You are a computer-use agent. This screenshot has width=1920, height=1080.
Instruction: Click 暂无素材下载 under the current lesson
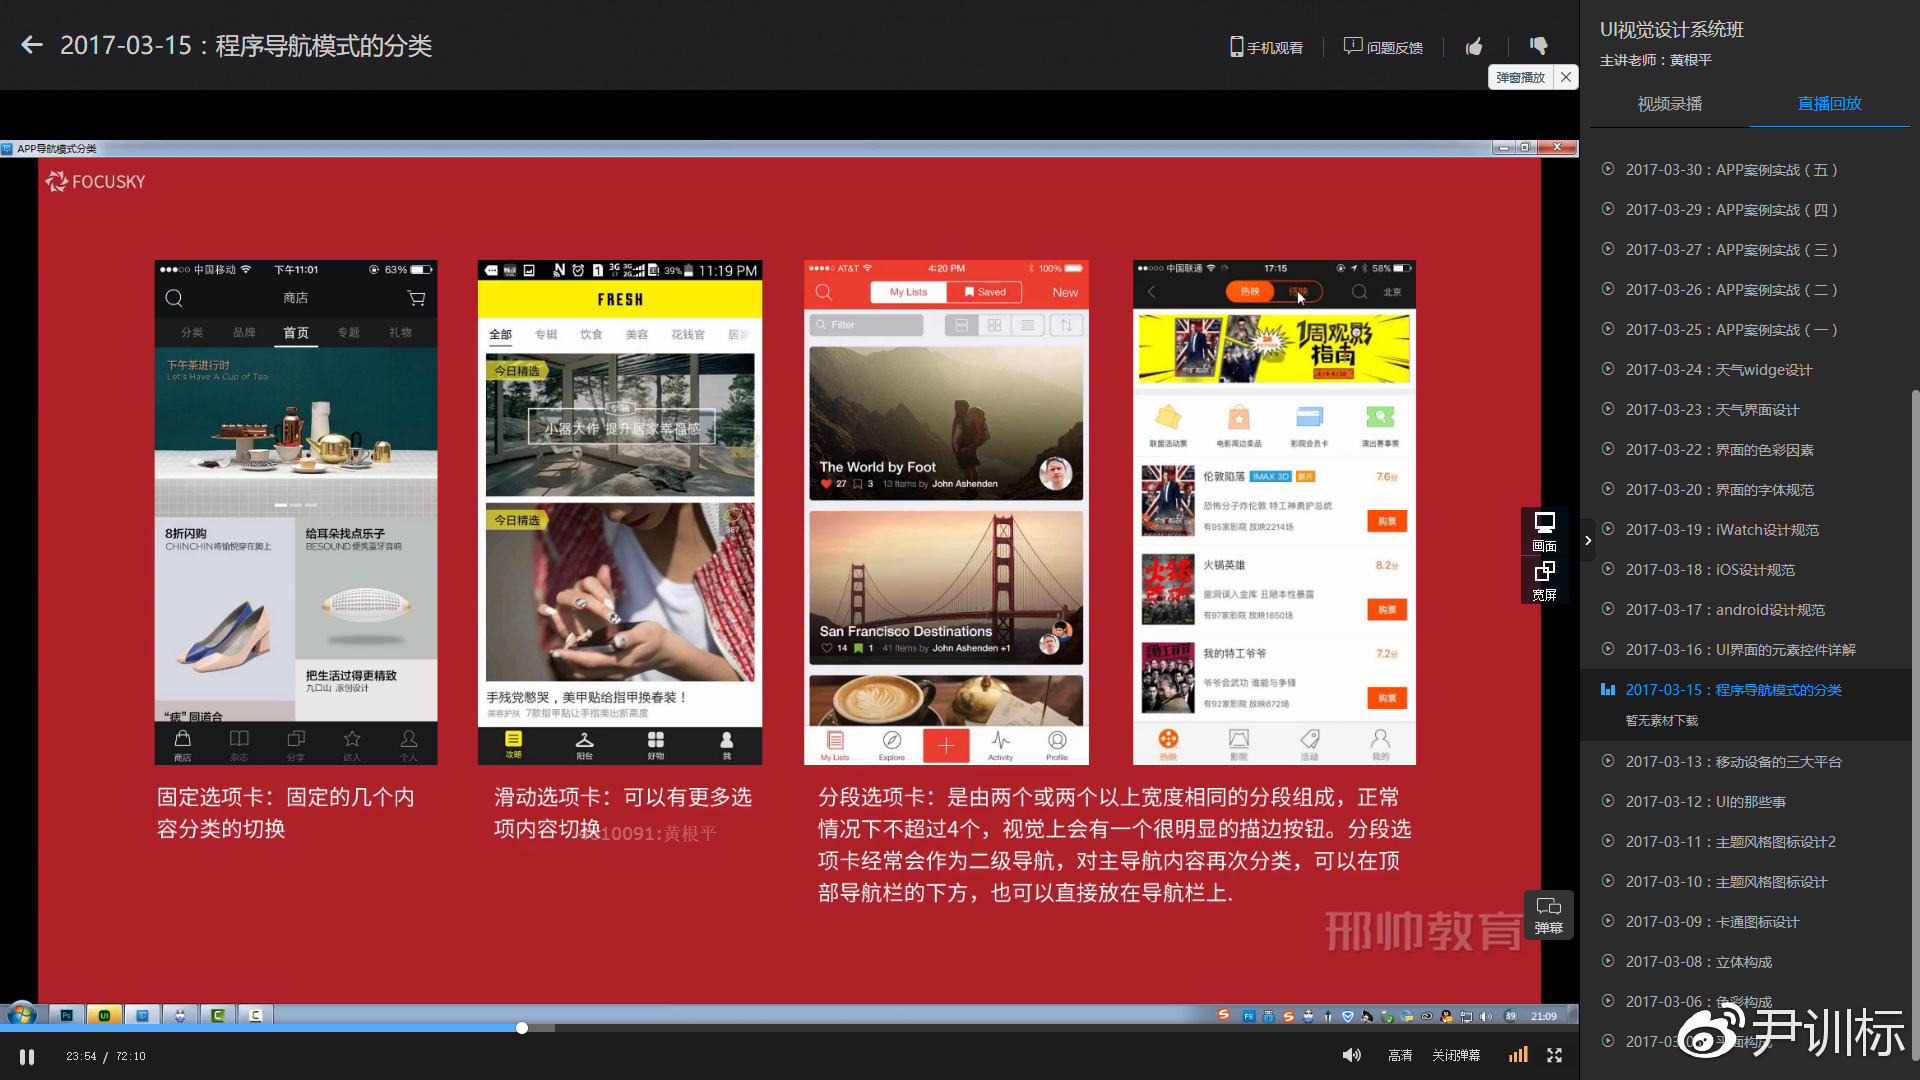pos(1661,721)
